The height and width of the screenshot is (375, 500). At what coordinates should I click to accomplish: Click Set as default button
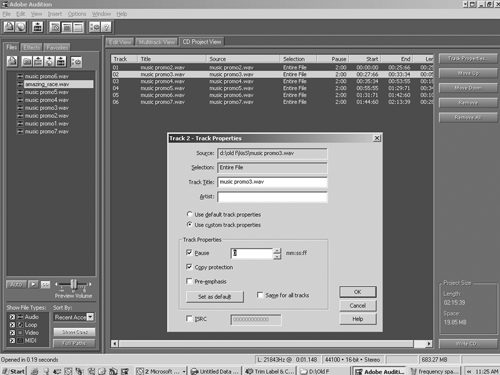tap(215, 297)
